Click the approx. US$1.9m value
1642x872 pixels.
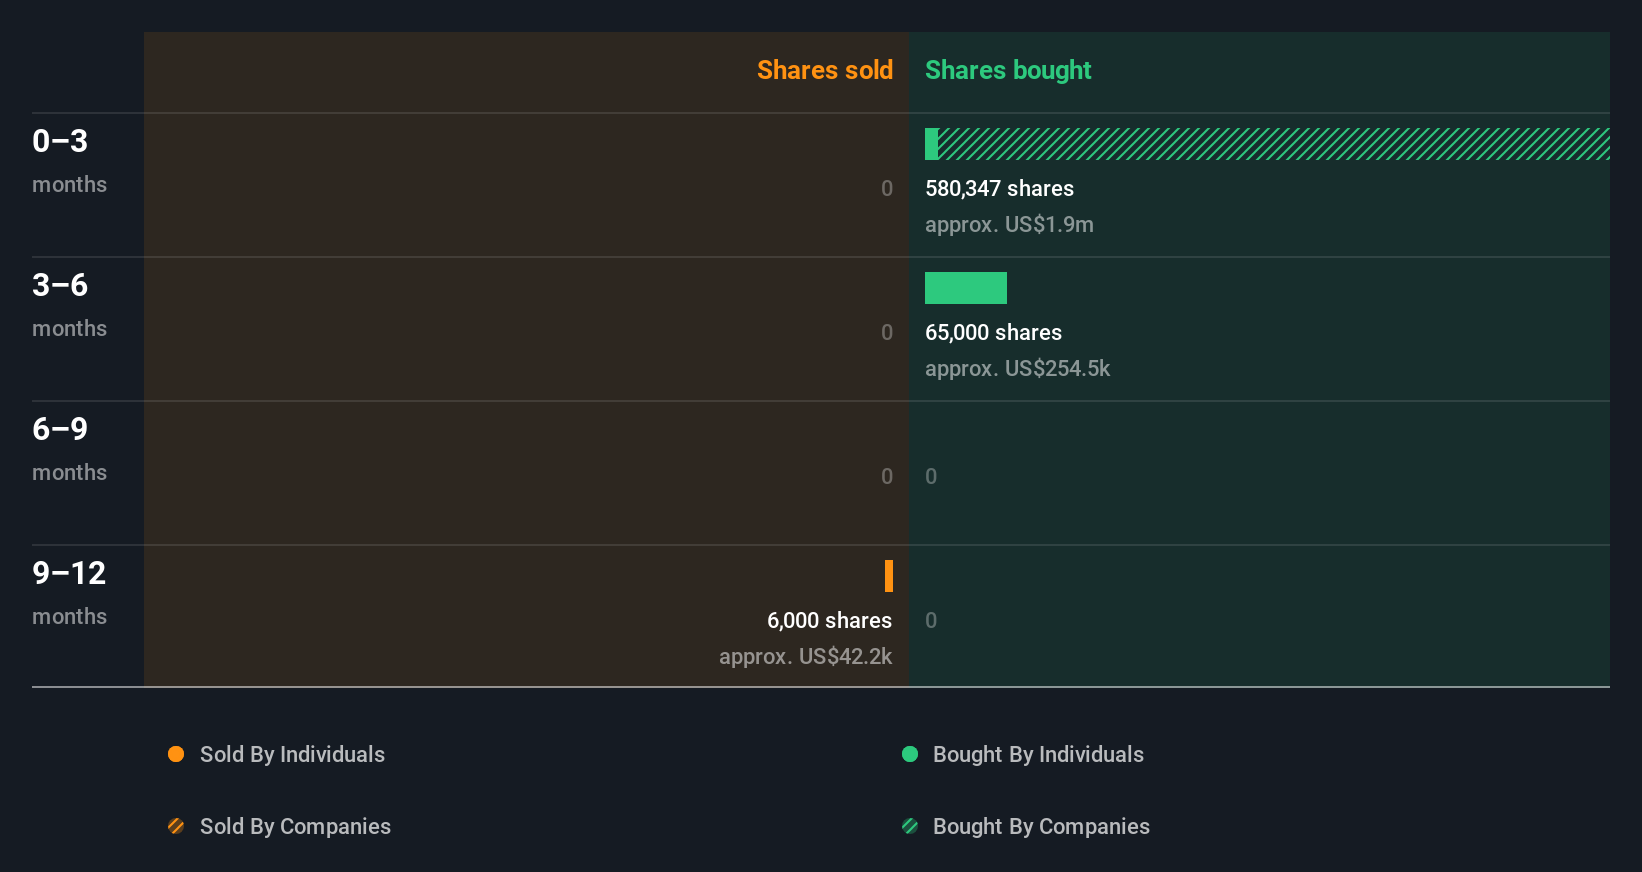click(1009, 224)
